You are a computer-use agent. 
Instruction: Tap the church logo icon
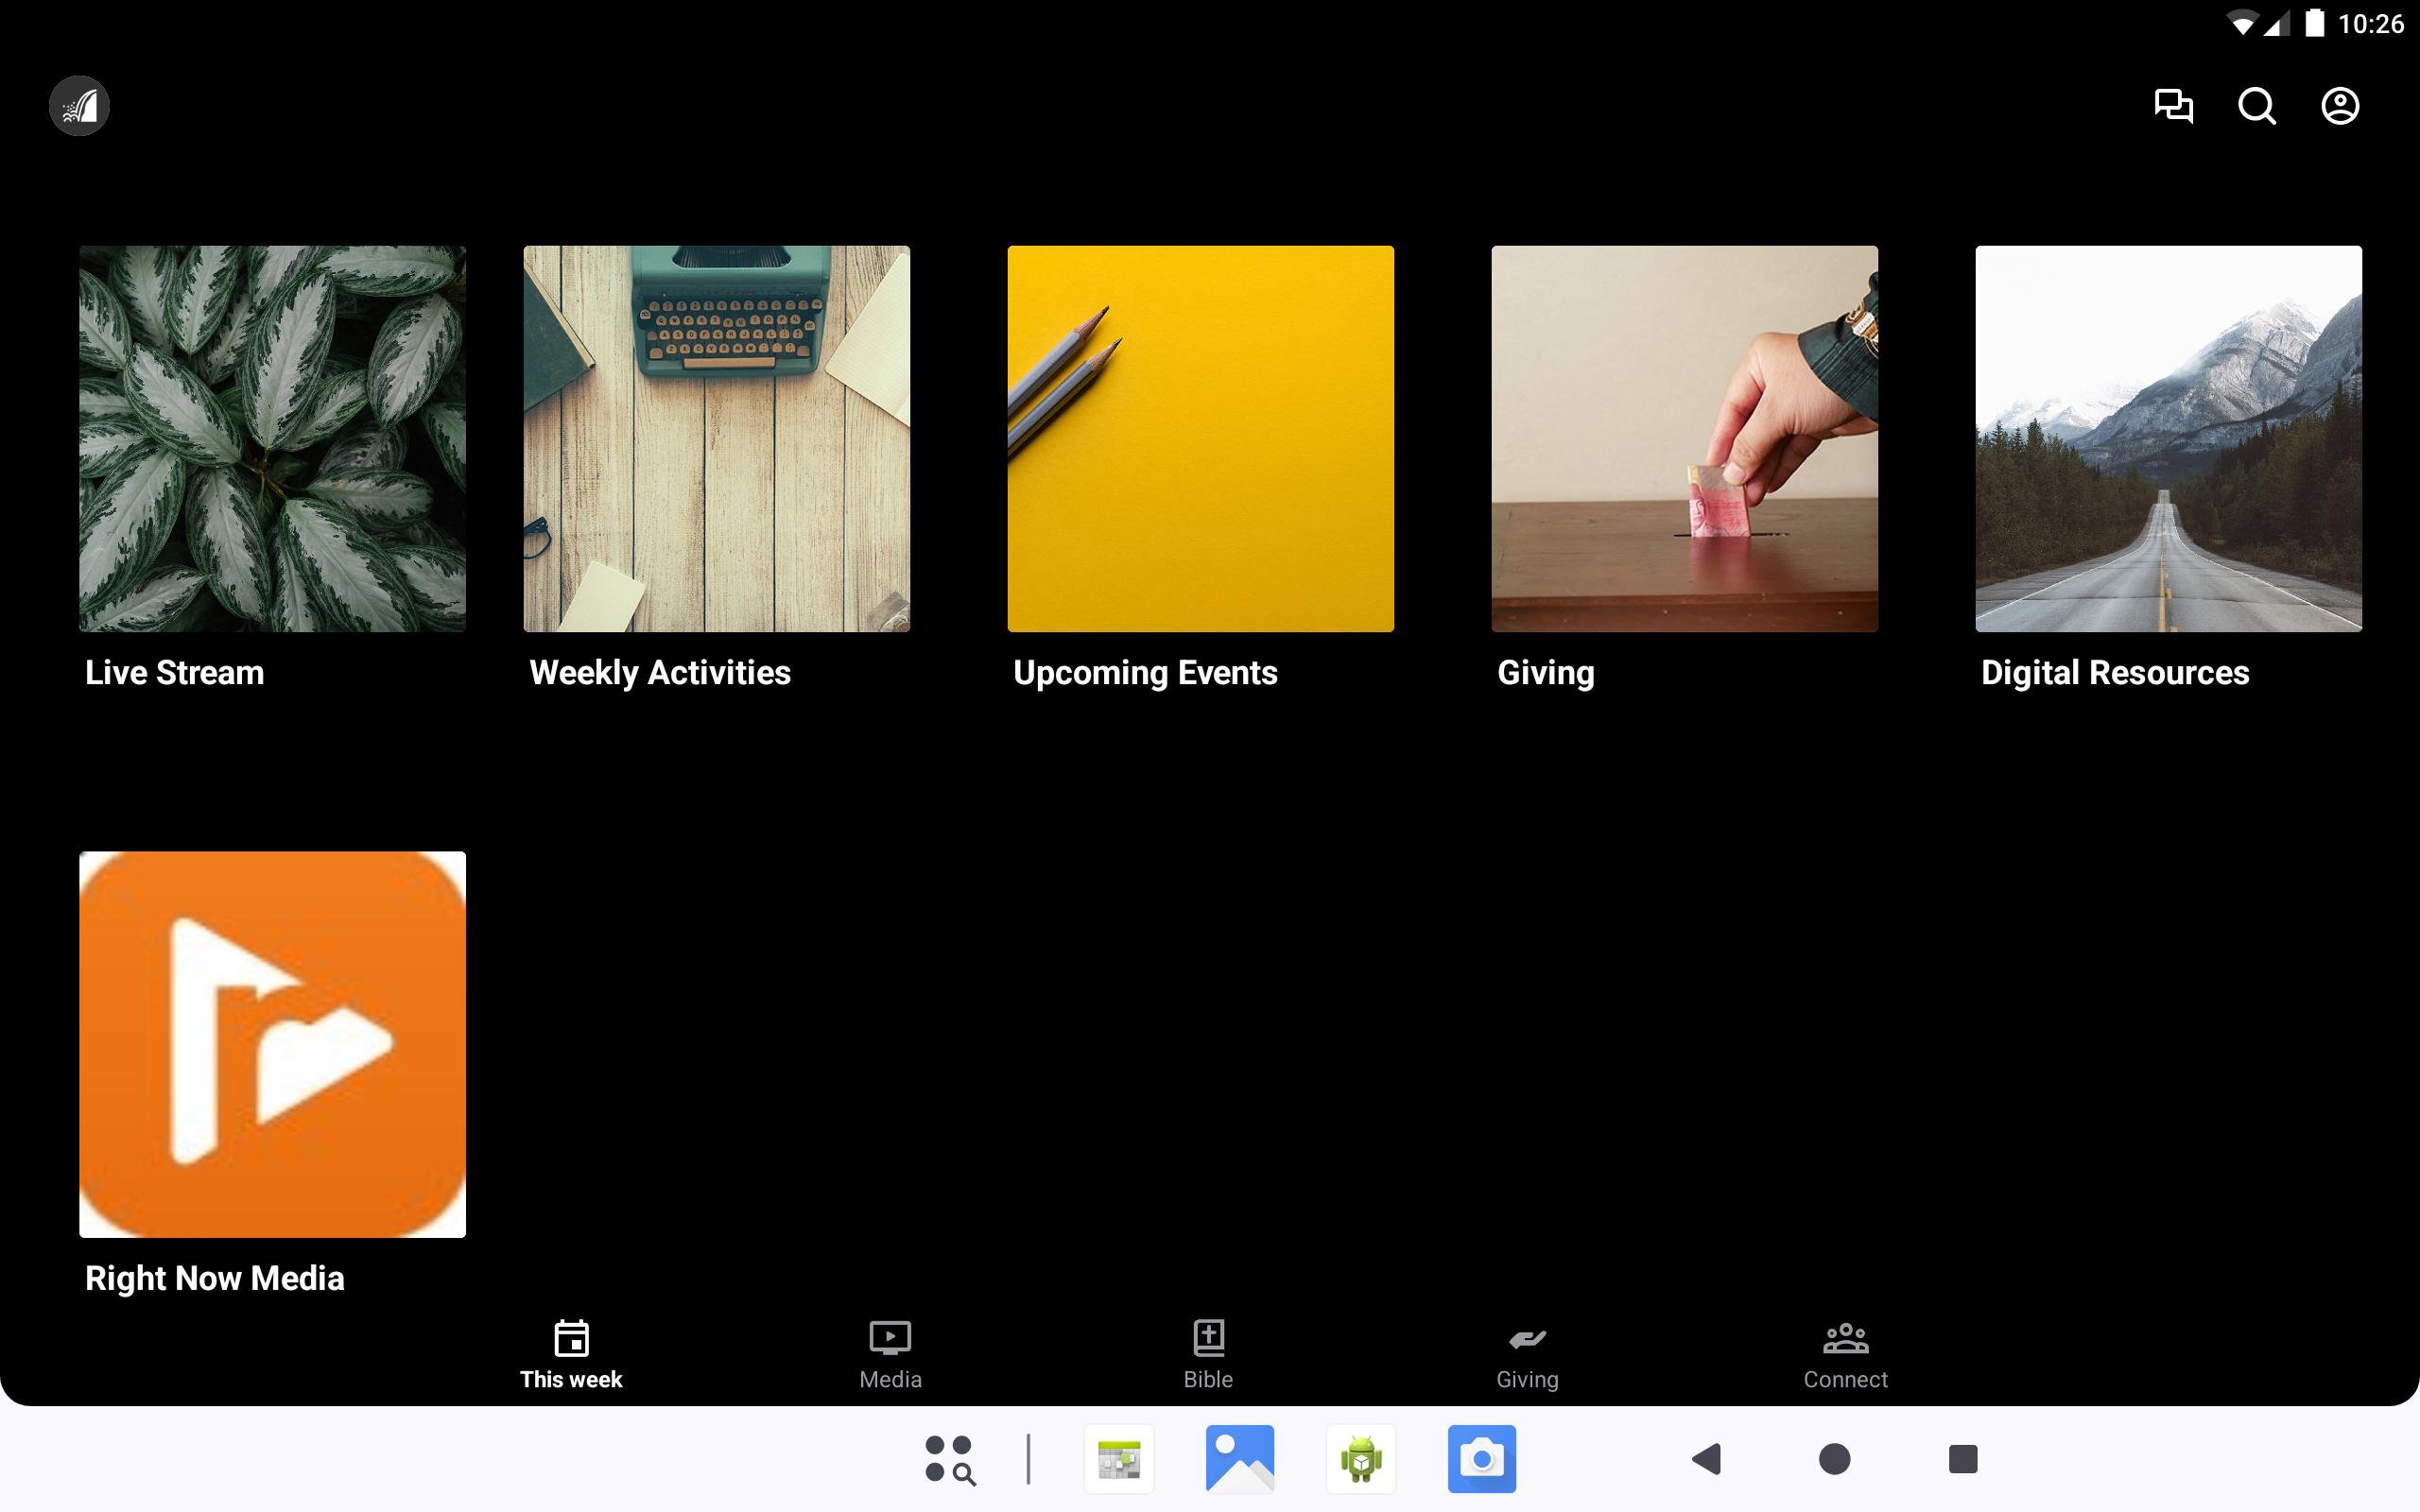(79, 105)
